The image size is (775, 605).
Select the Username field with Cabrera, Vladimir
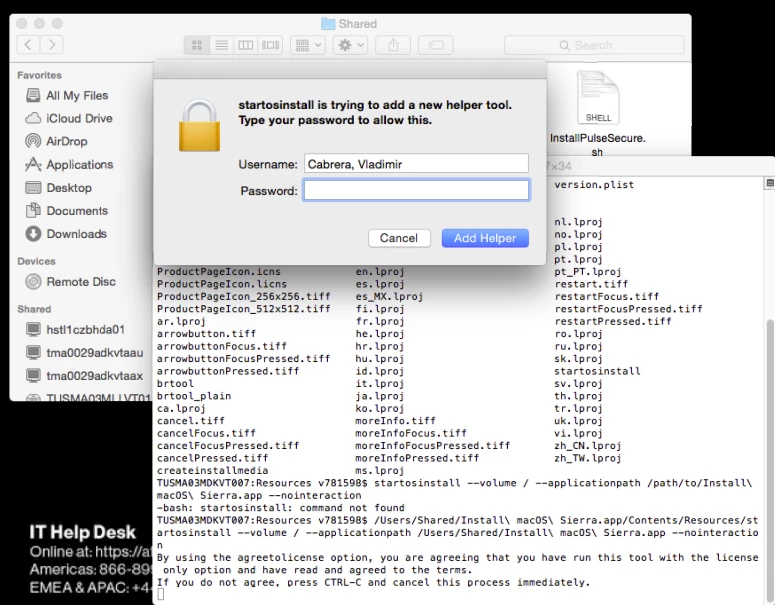click(x=416, y=164)
